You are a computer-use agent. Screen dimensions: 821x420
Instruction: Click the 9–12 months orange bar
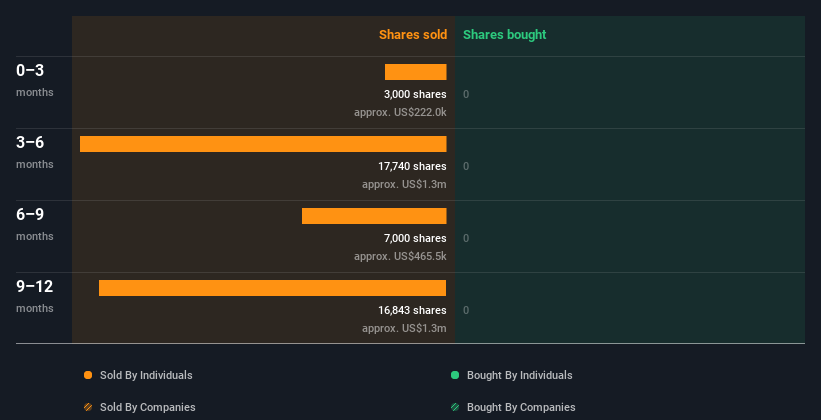272,288
